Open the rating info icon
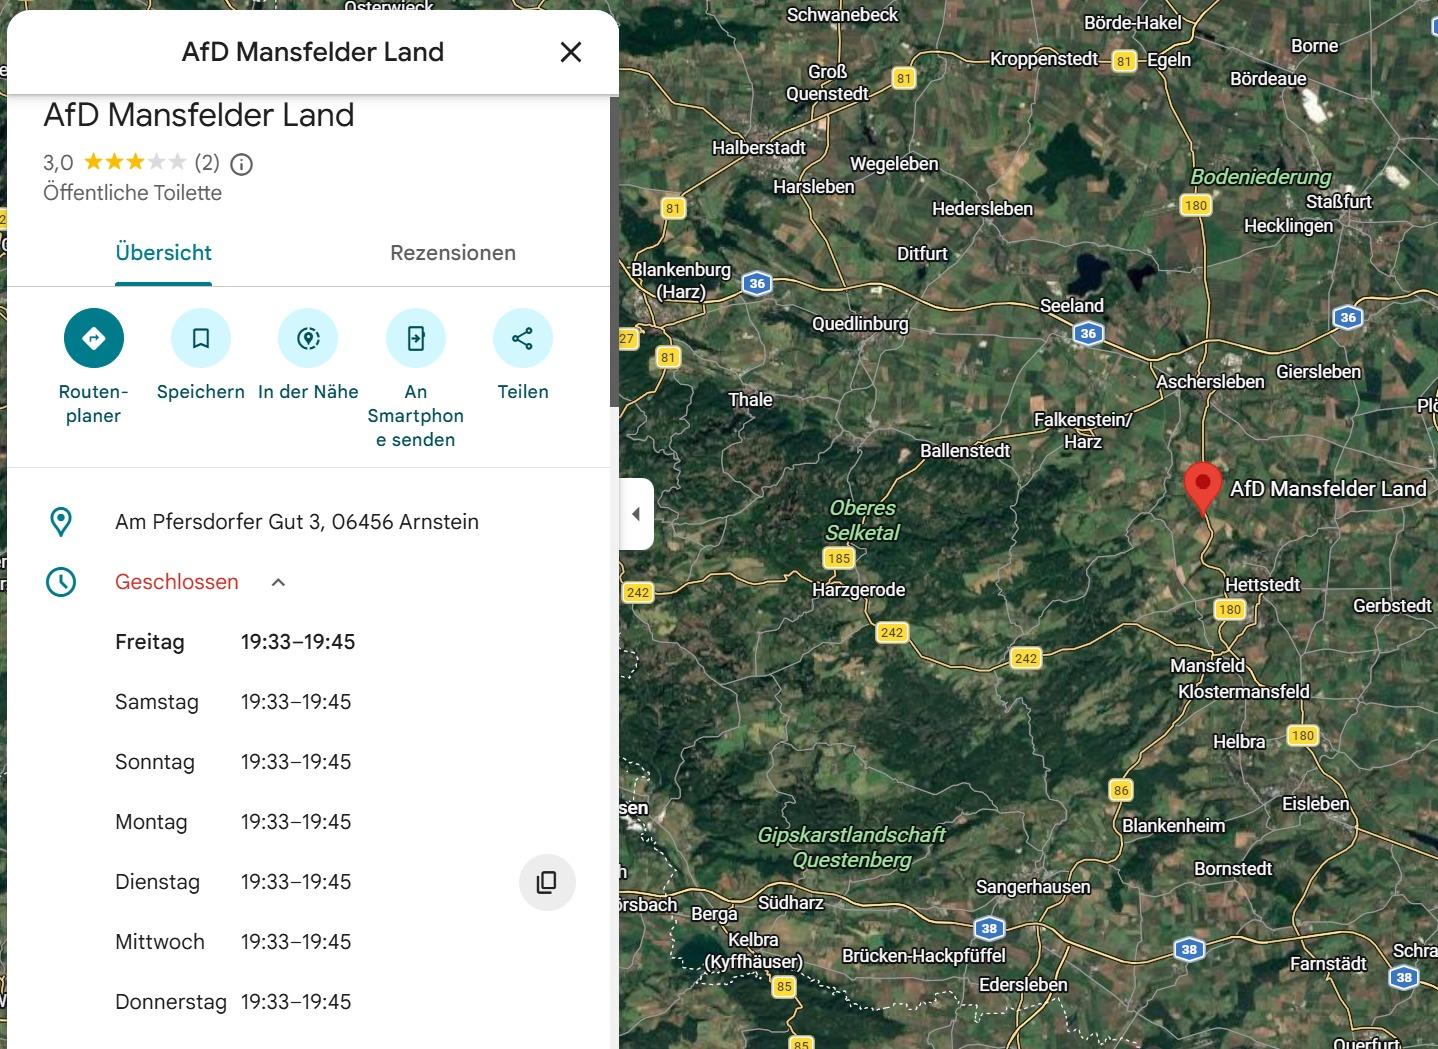Viewport: 1438px width, 1049px height. point(242,164)
